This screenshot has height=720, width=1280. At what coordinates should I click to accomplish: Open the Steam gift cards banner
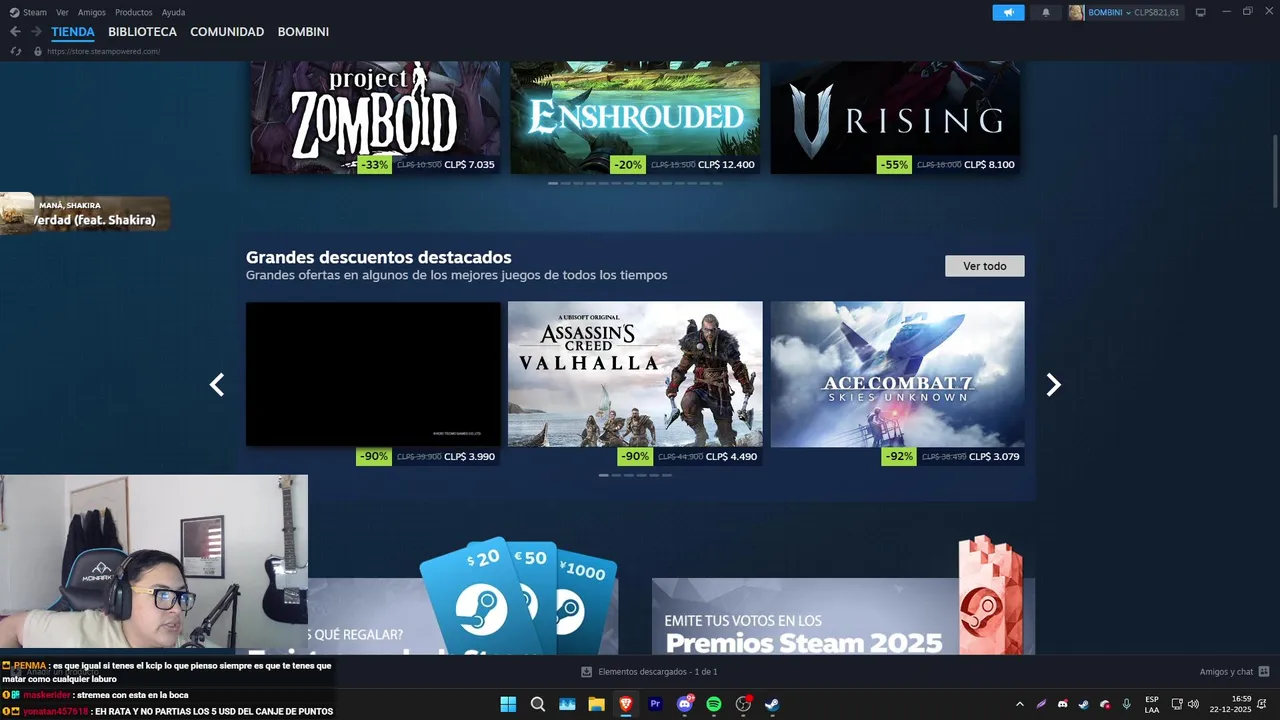463,595
